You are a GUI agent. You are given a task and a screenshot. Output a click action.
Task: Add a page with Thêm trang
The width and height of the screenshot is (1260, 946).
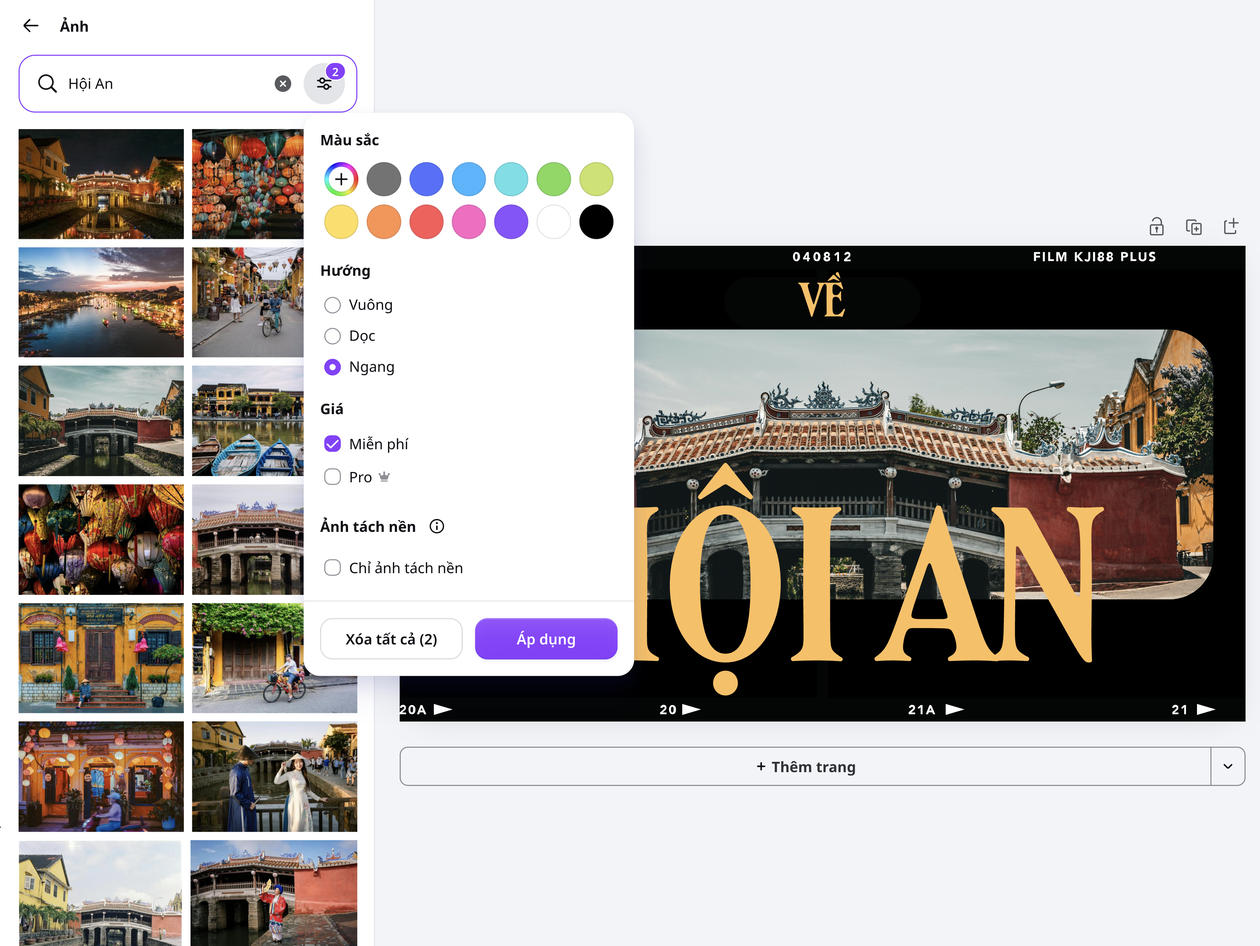coord(806,767)
